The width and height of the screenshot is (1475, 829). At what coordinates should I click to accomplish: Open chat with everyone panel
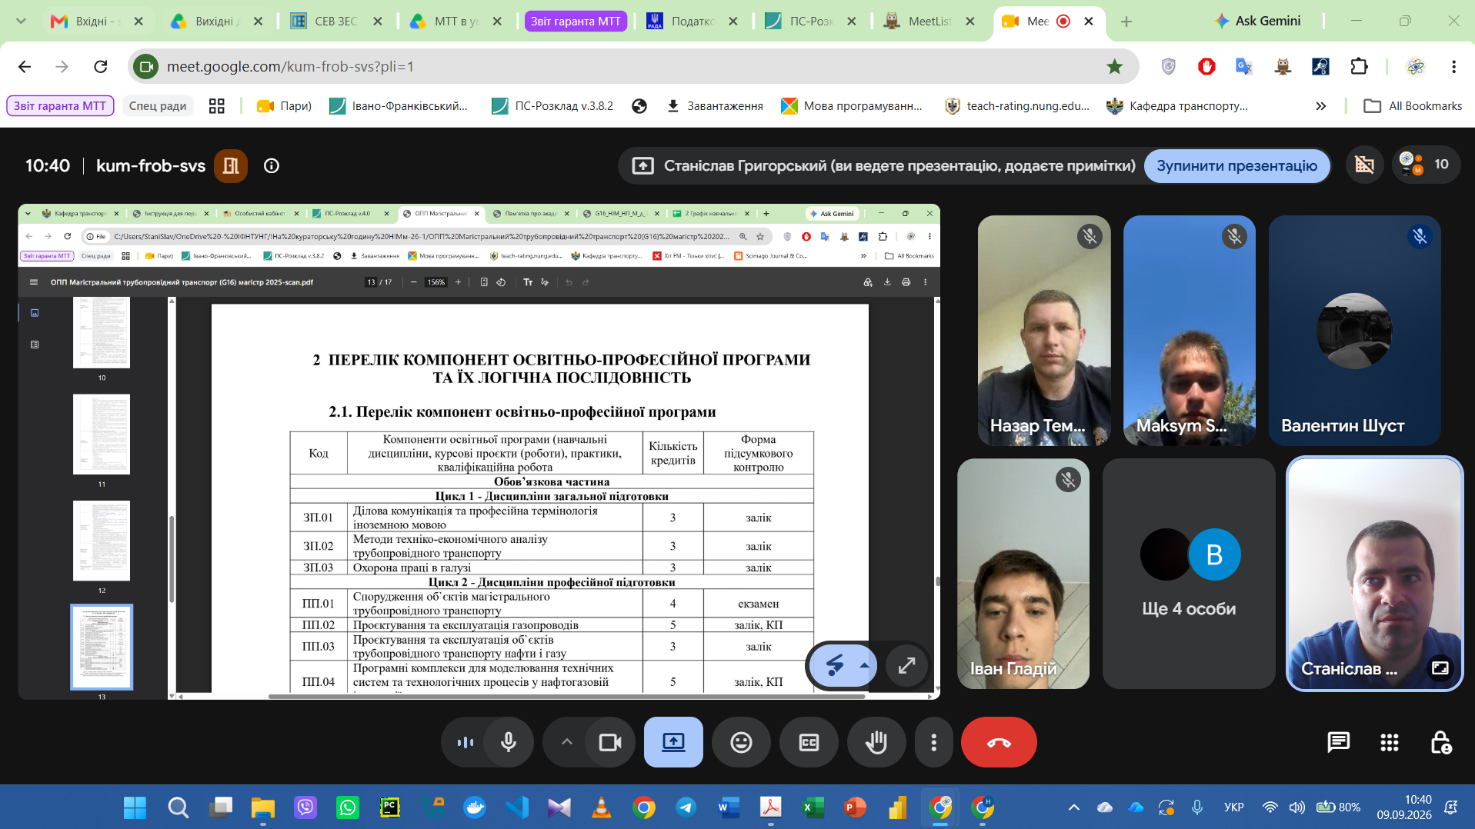point(1338,742)
